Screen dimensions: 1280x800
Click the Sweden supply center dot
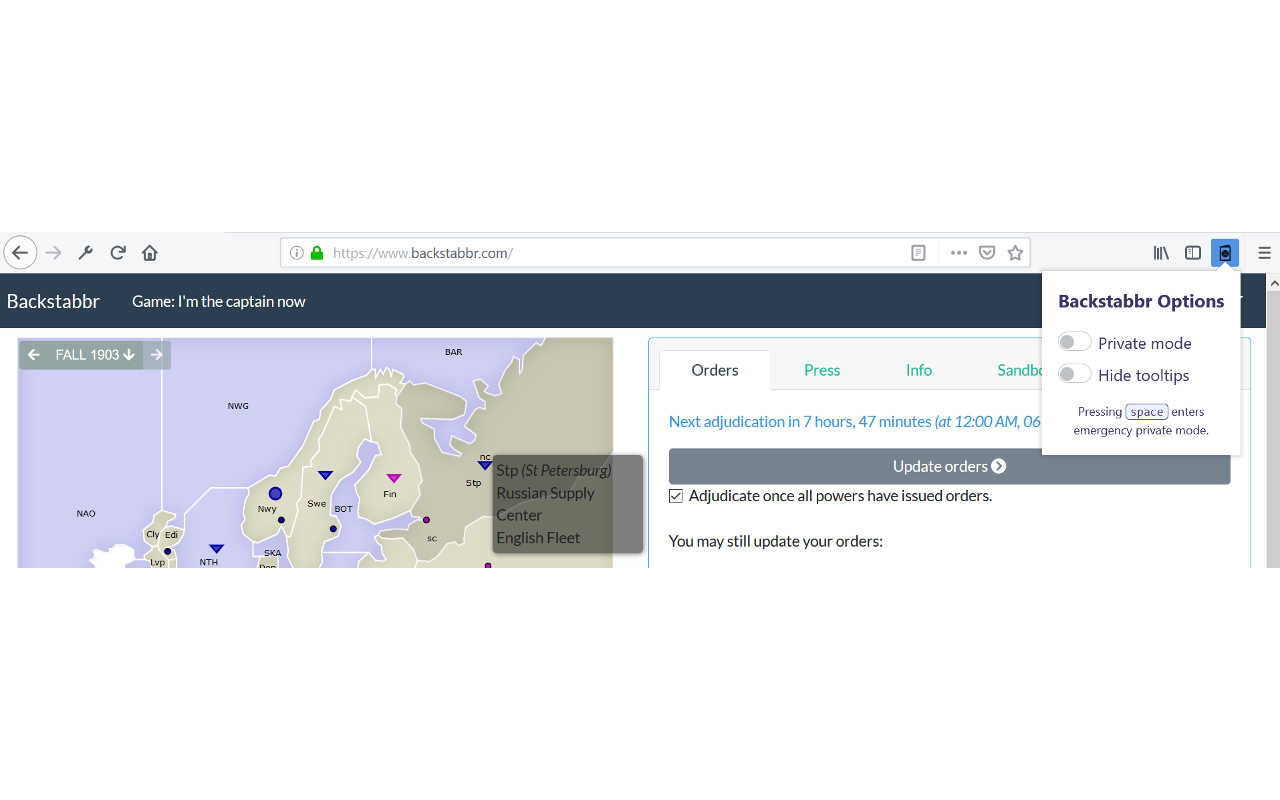333,529
